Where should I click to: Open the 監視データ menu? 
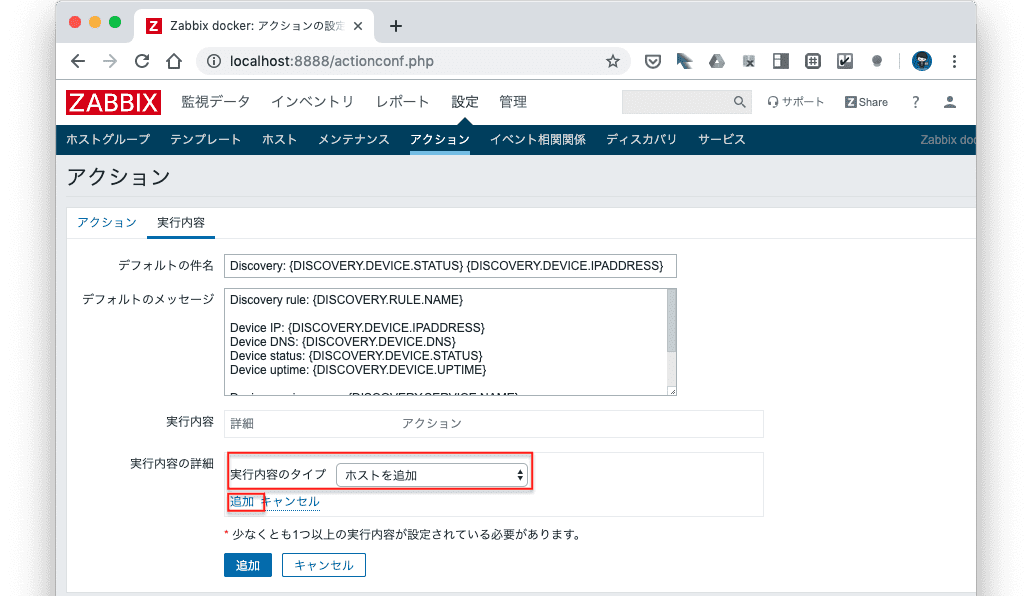pyautogui.click(x=216, y=102)
